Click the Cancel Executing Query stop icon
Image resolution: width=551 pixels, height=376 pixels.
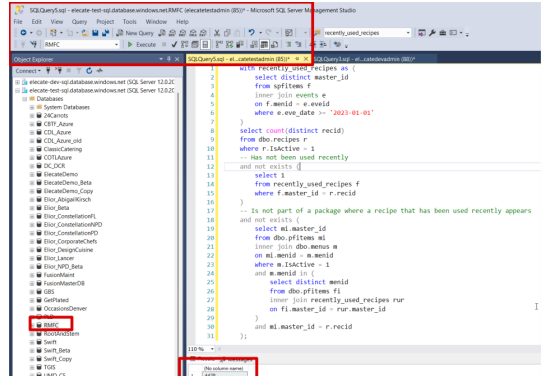point(164,44)
